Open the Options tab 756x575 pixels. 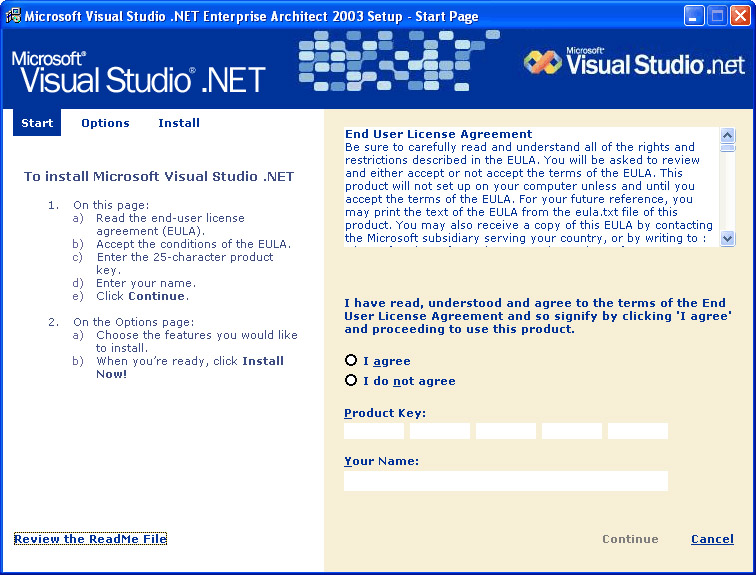(x=105, y=123)
